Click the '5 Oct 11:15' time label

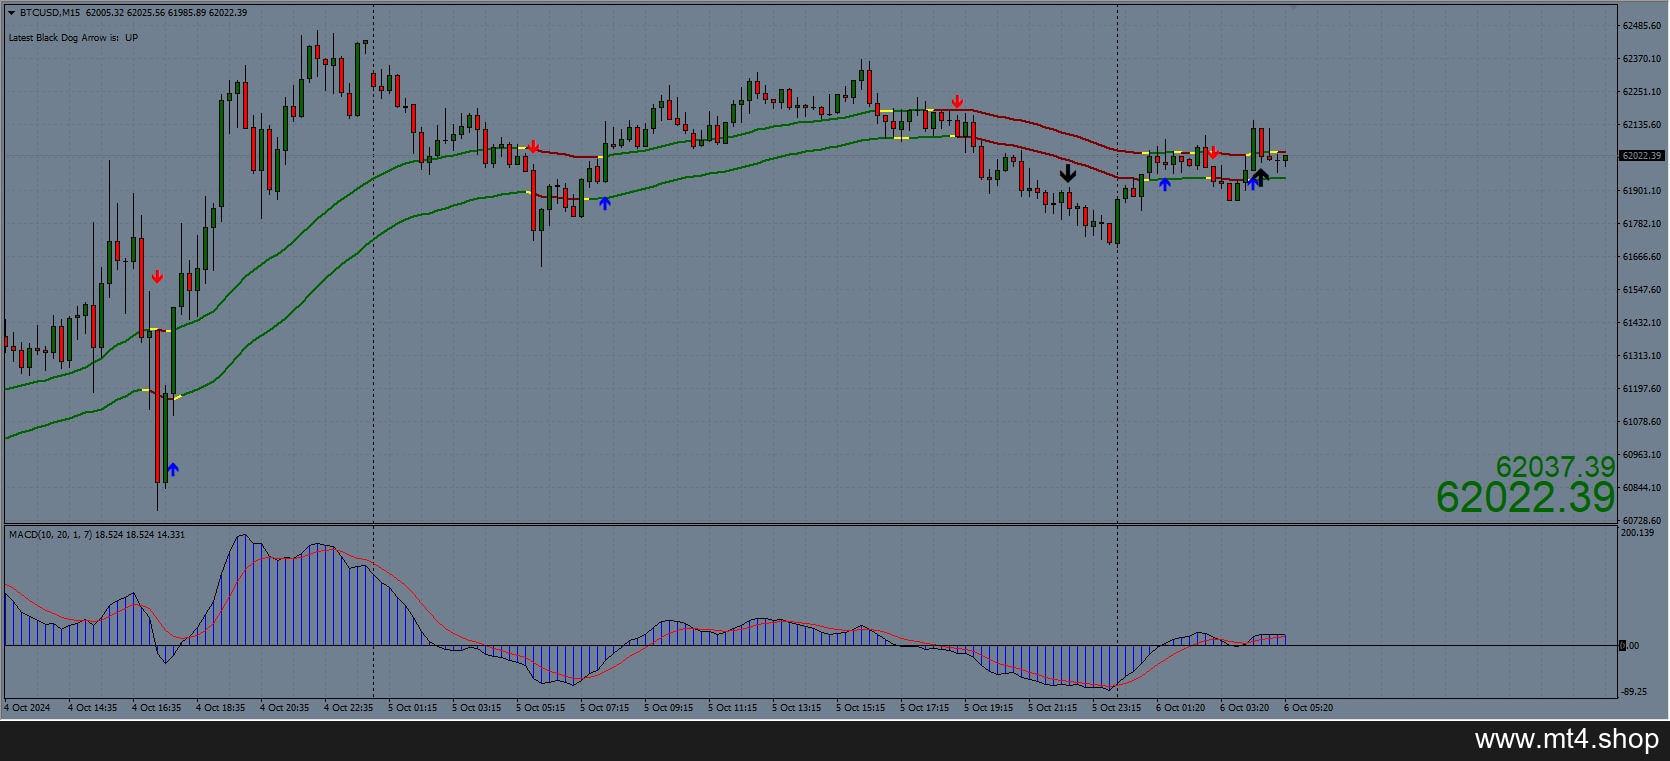[x=732, y=708]
